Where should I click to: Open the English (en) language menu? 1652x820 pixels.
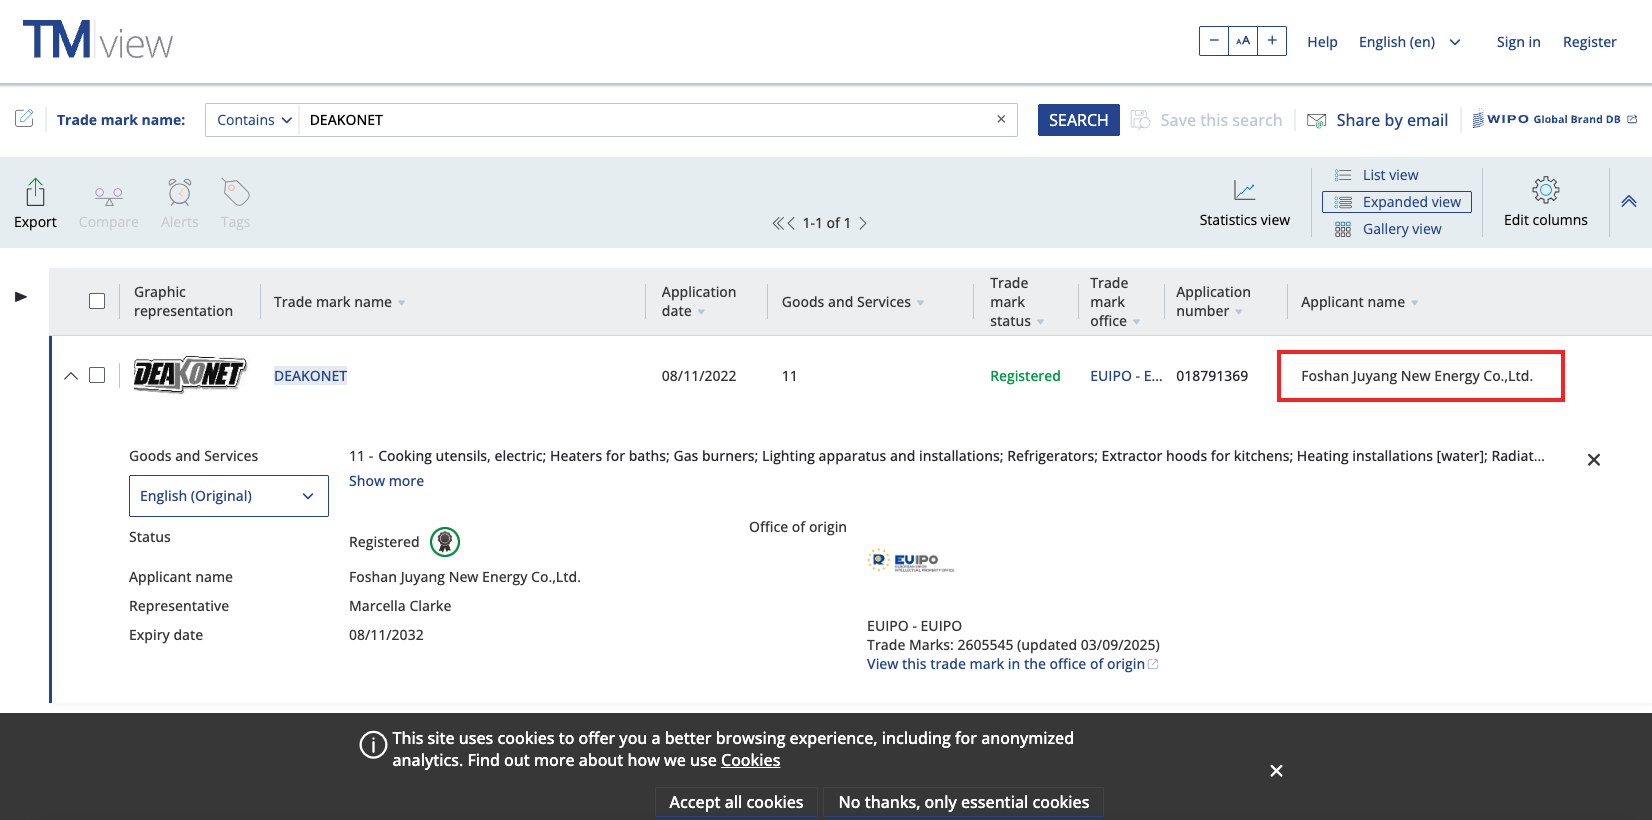click(x=1409, y=42)
